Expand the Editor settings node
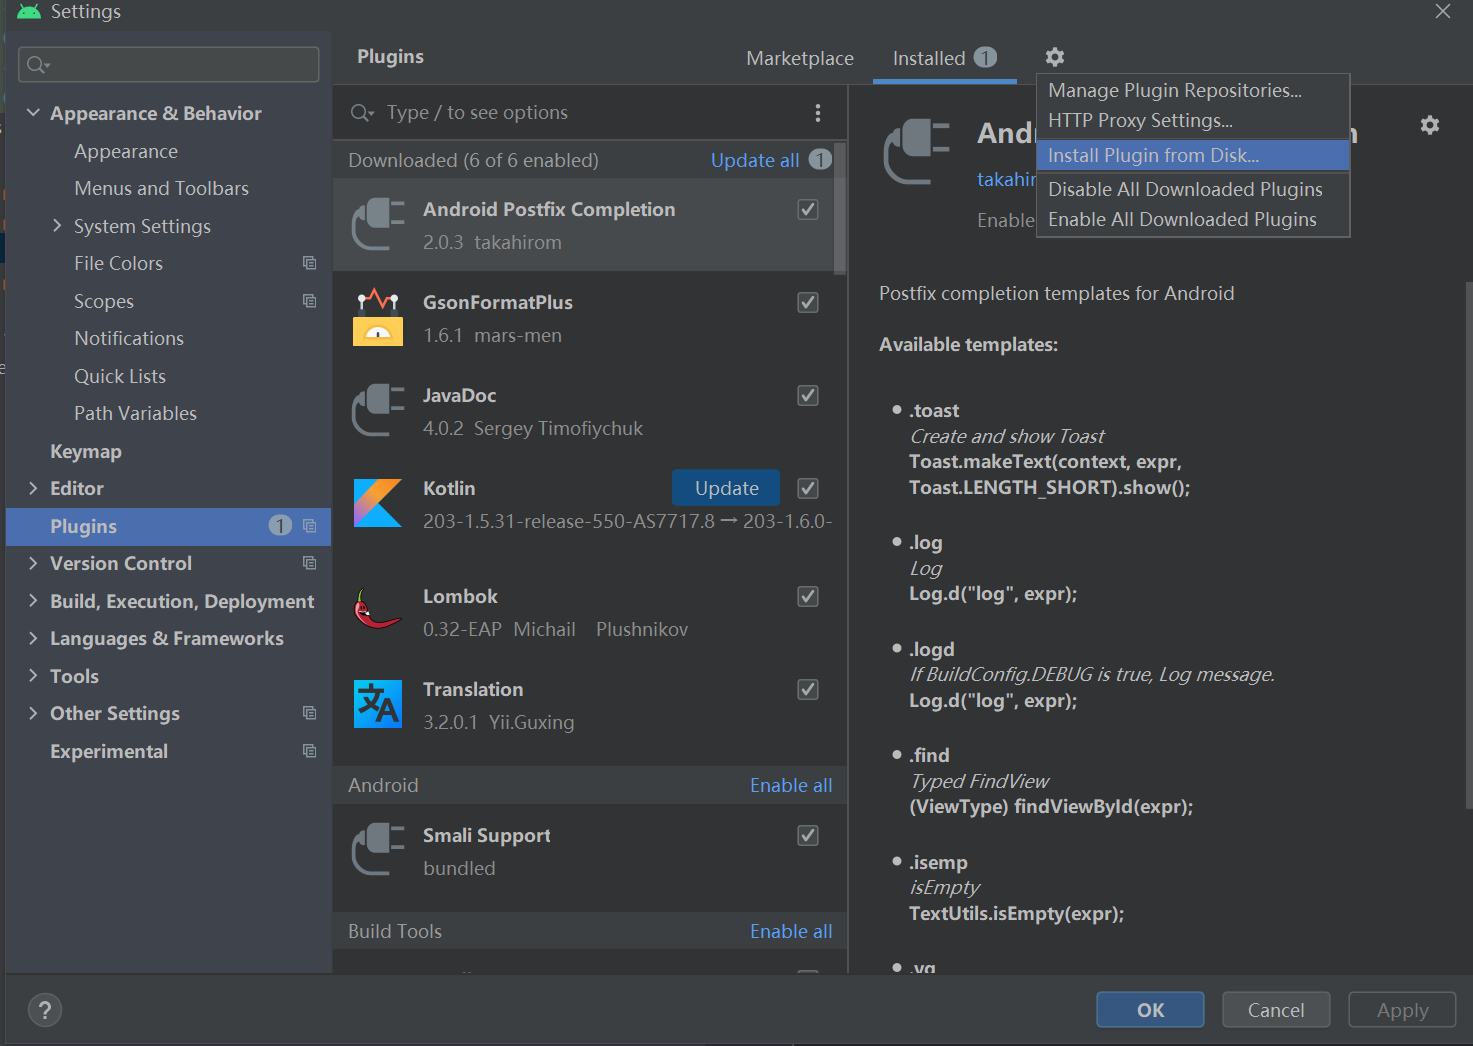1473x1046 pixels. click(x=33, y=488)
